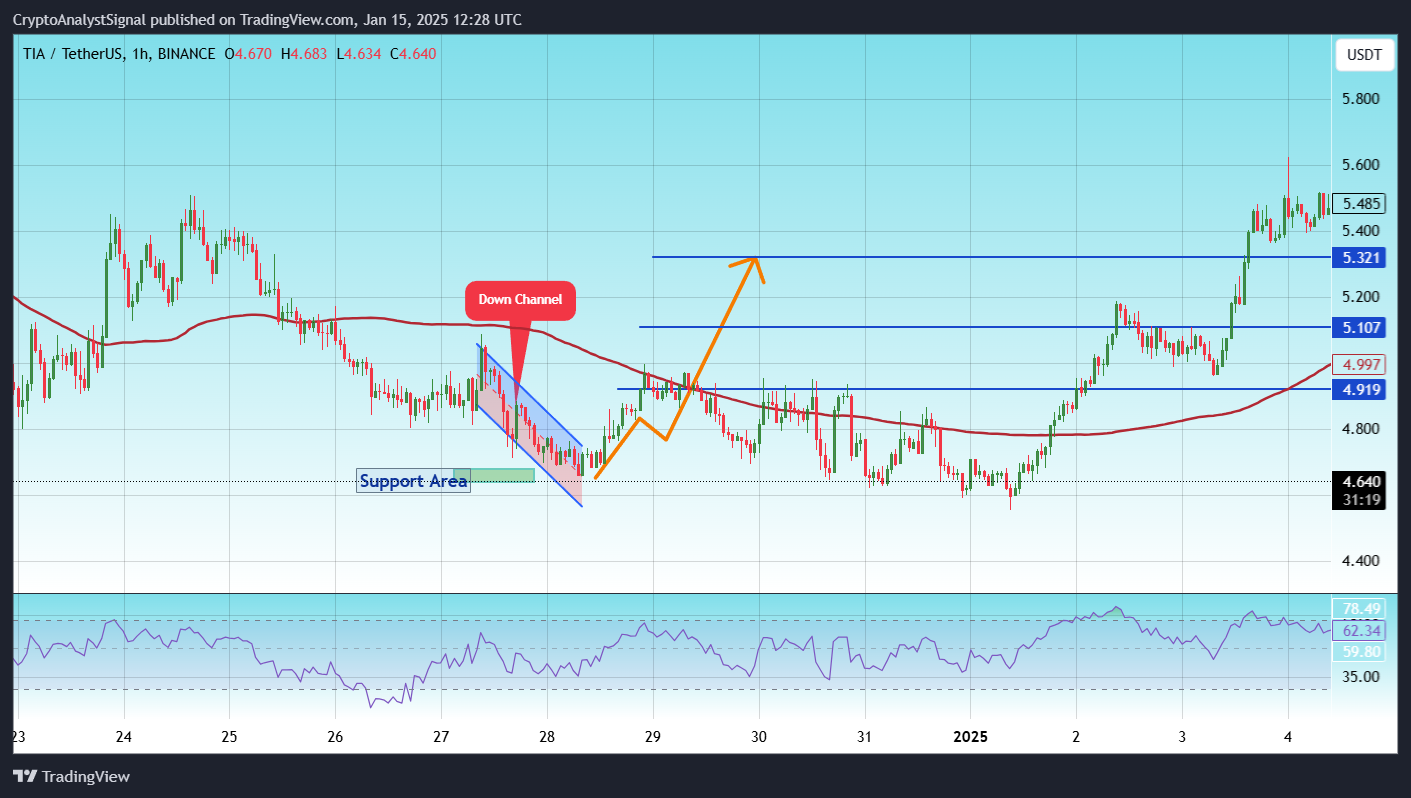Click the O4.670 open value
Image resolution: width=1411 pixels, height=798 pixels.
click(247, 53)
